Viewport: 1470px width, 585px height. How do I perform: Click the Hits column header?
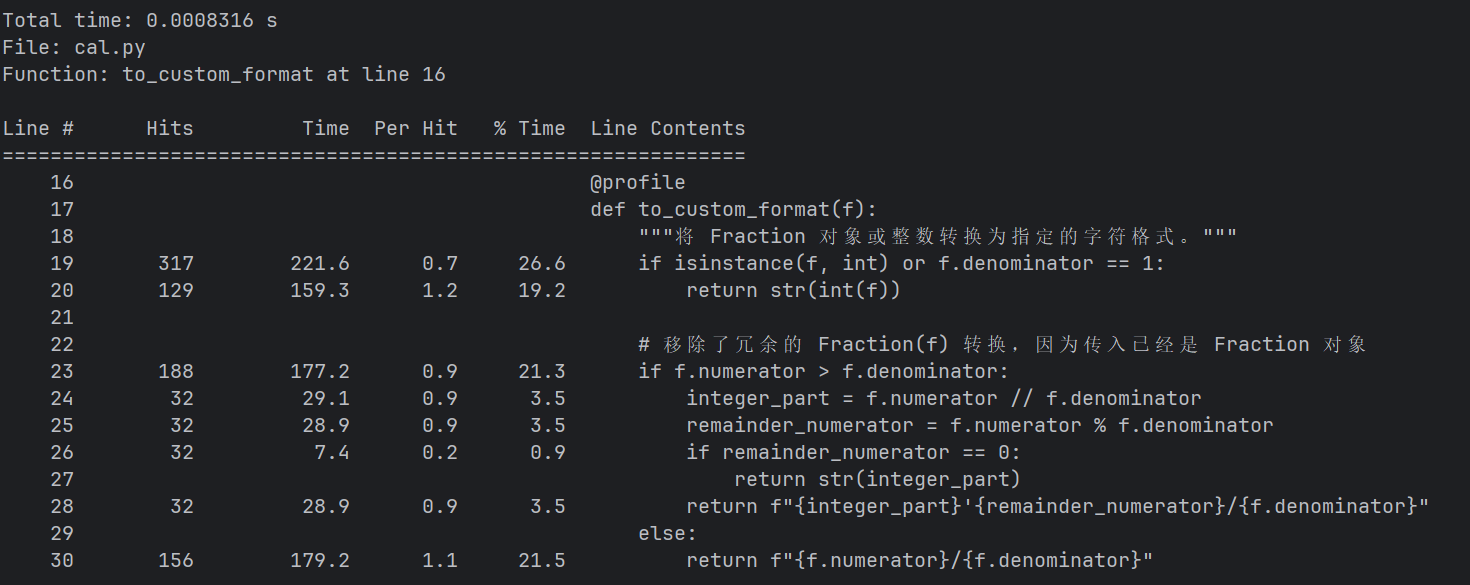pyautogui.click(x=170, y=128)
